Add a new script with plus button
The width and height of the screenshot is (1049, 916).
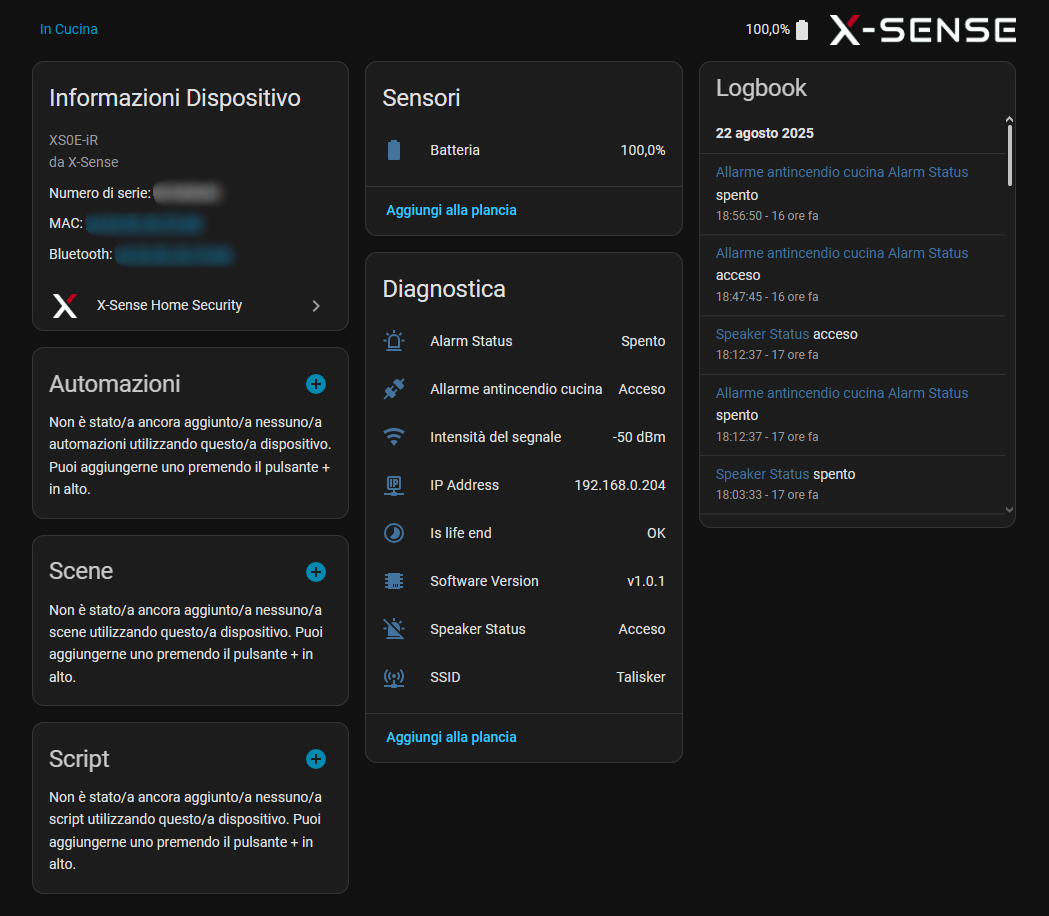pyautogui.click(x=316, y=759)
